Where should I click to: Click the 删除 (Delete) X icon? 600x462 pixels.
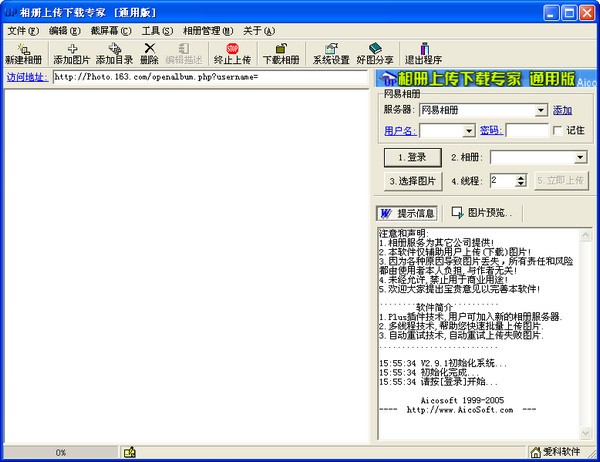click(x=149, y=48)
